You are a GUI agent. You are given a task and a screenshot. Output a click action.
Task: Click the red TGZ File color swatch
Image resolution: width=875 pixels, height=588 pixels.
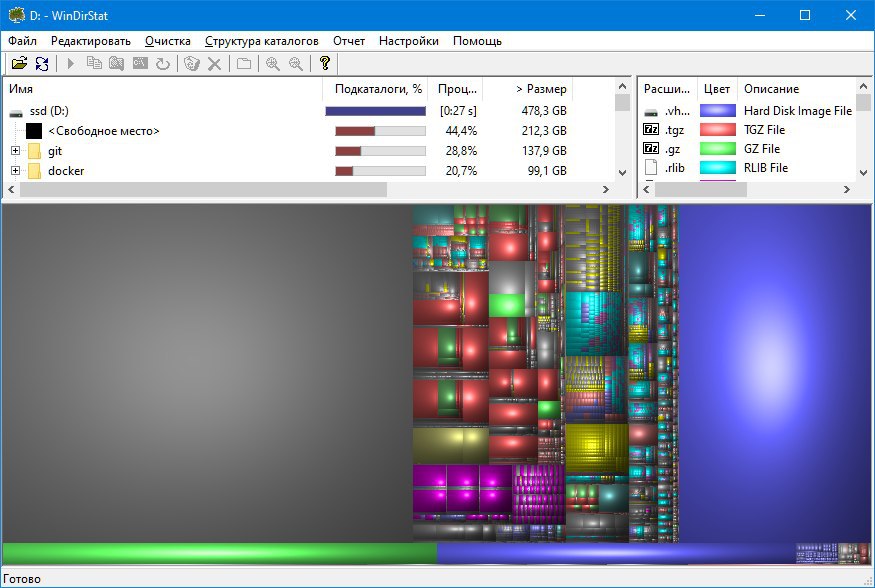(718, 130)
